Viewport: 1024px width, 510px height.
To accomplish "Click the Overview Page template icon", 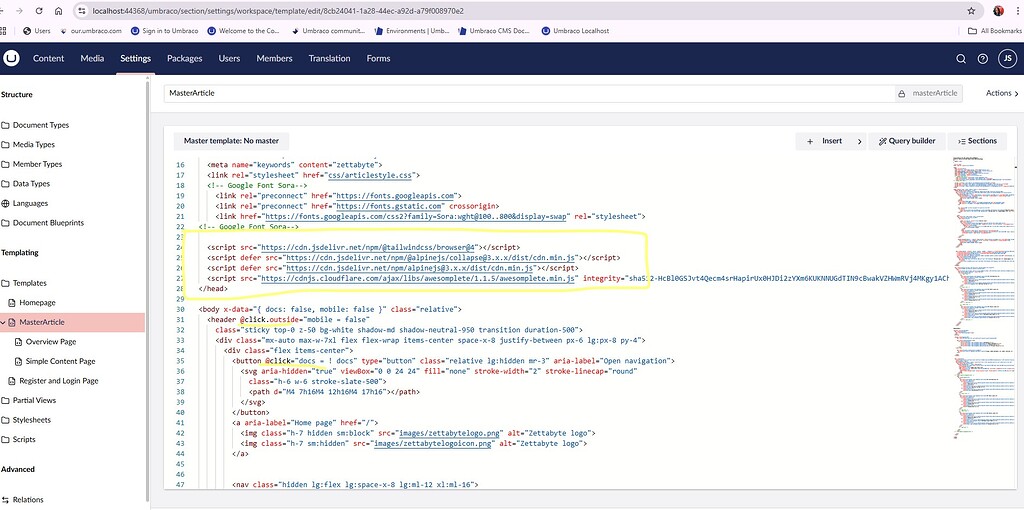I will tap(18, 342).
